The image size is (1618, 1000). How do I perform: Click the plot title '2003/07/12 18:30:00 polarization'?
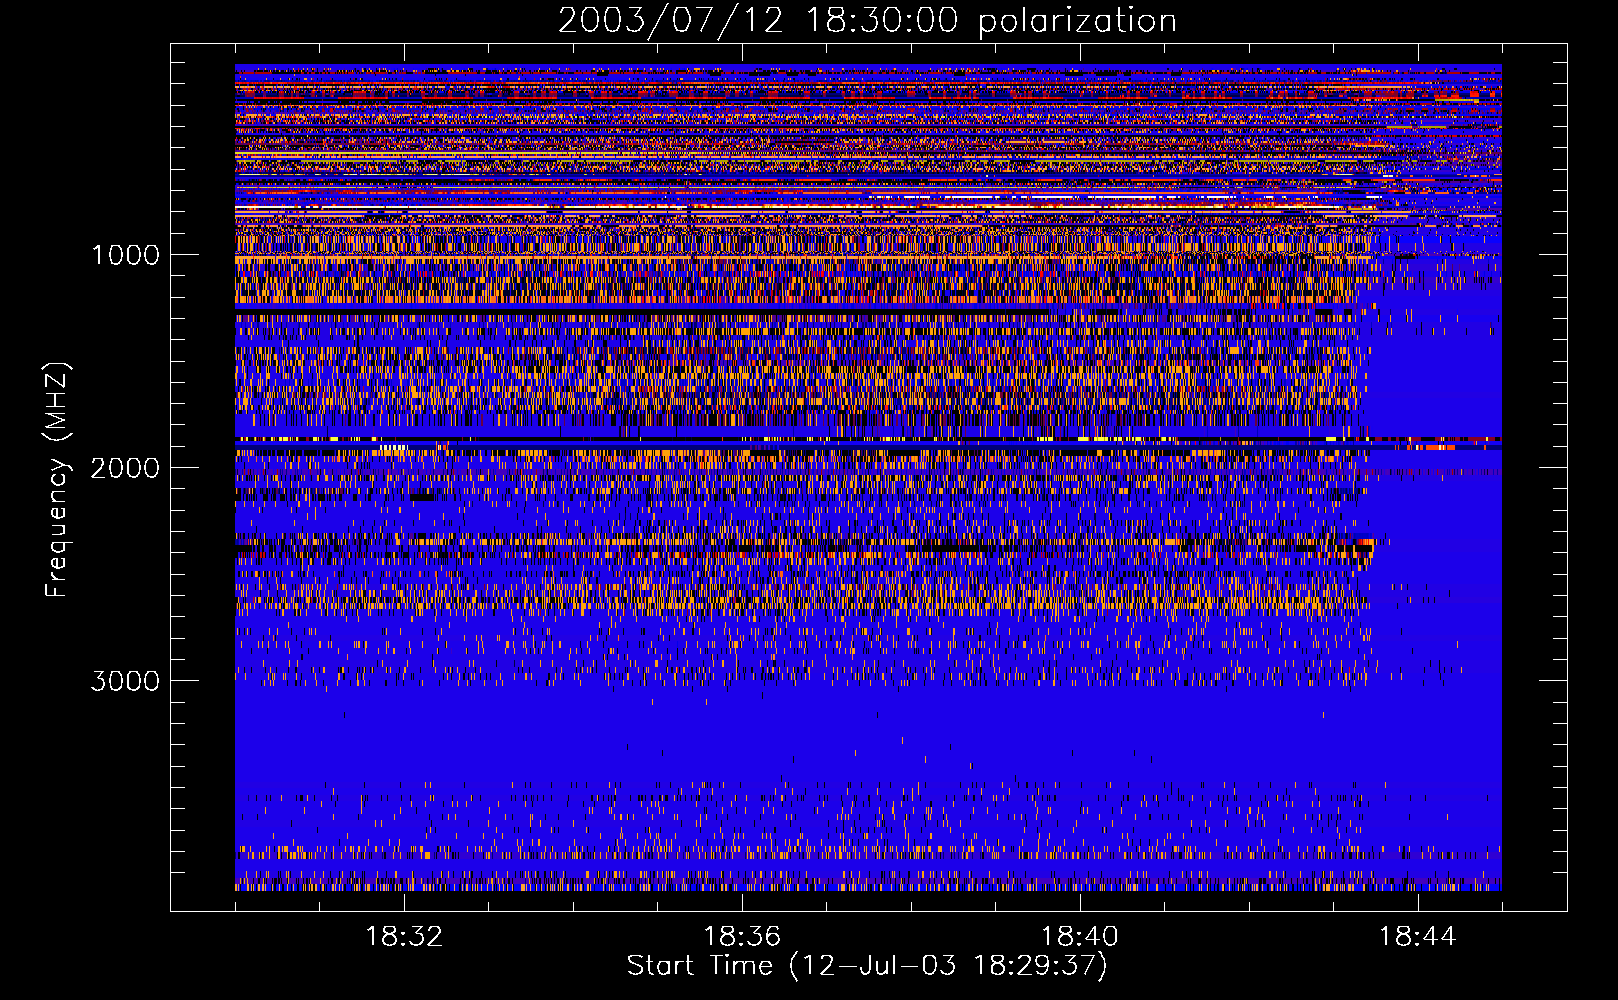click(x=867, y=21)
